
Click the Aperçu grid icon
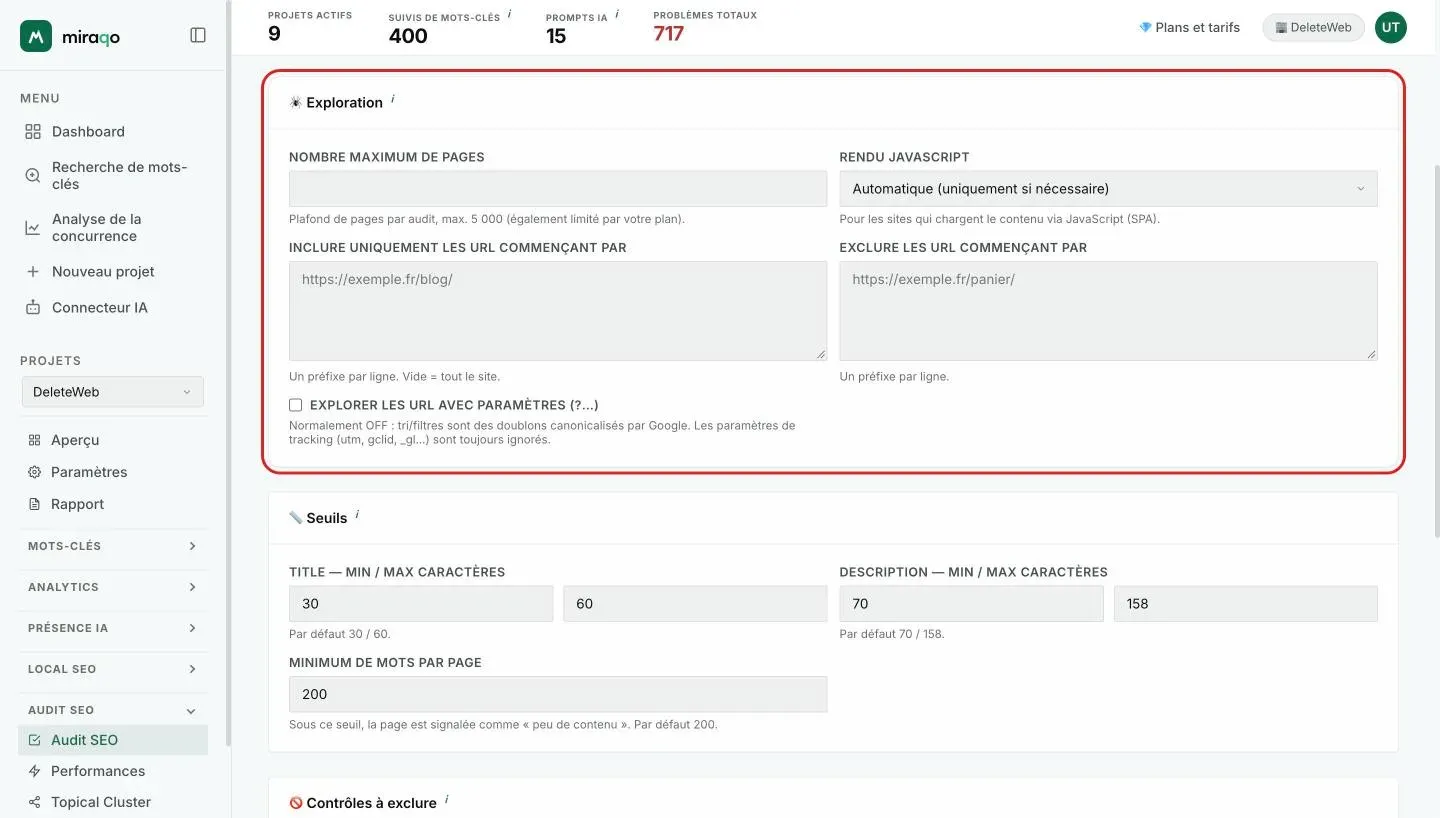34,440
